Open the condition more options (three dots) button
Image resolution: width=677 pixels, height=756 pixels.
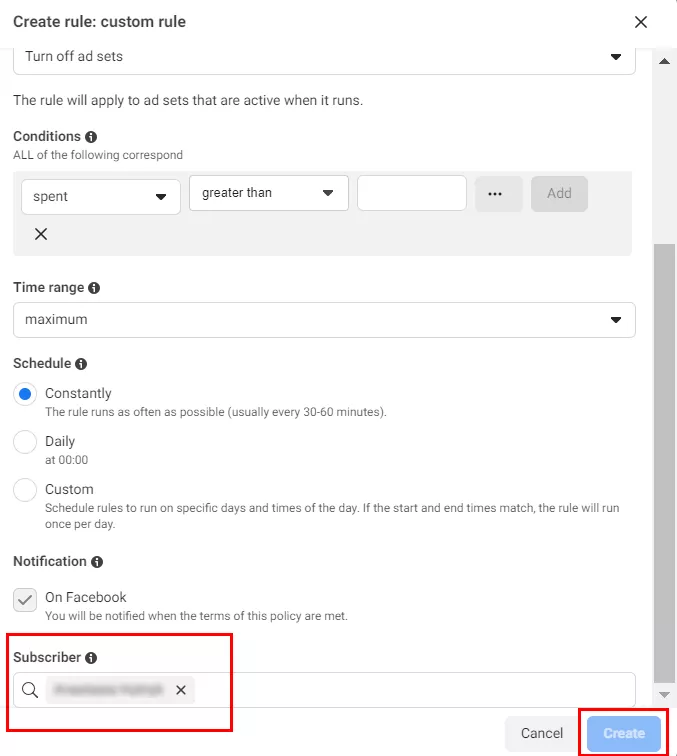499,194
